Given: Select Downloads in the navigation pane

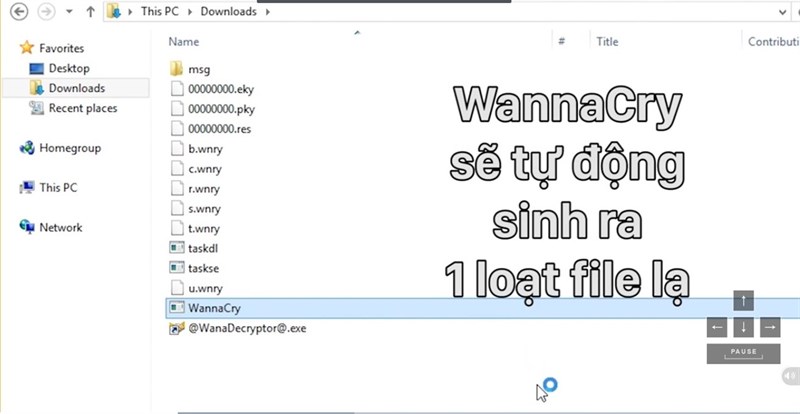Looking at the screenshot, I should [76, 88].
